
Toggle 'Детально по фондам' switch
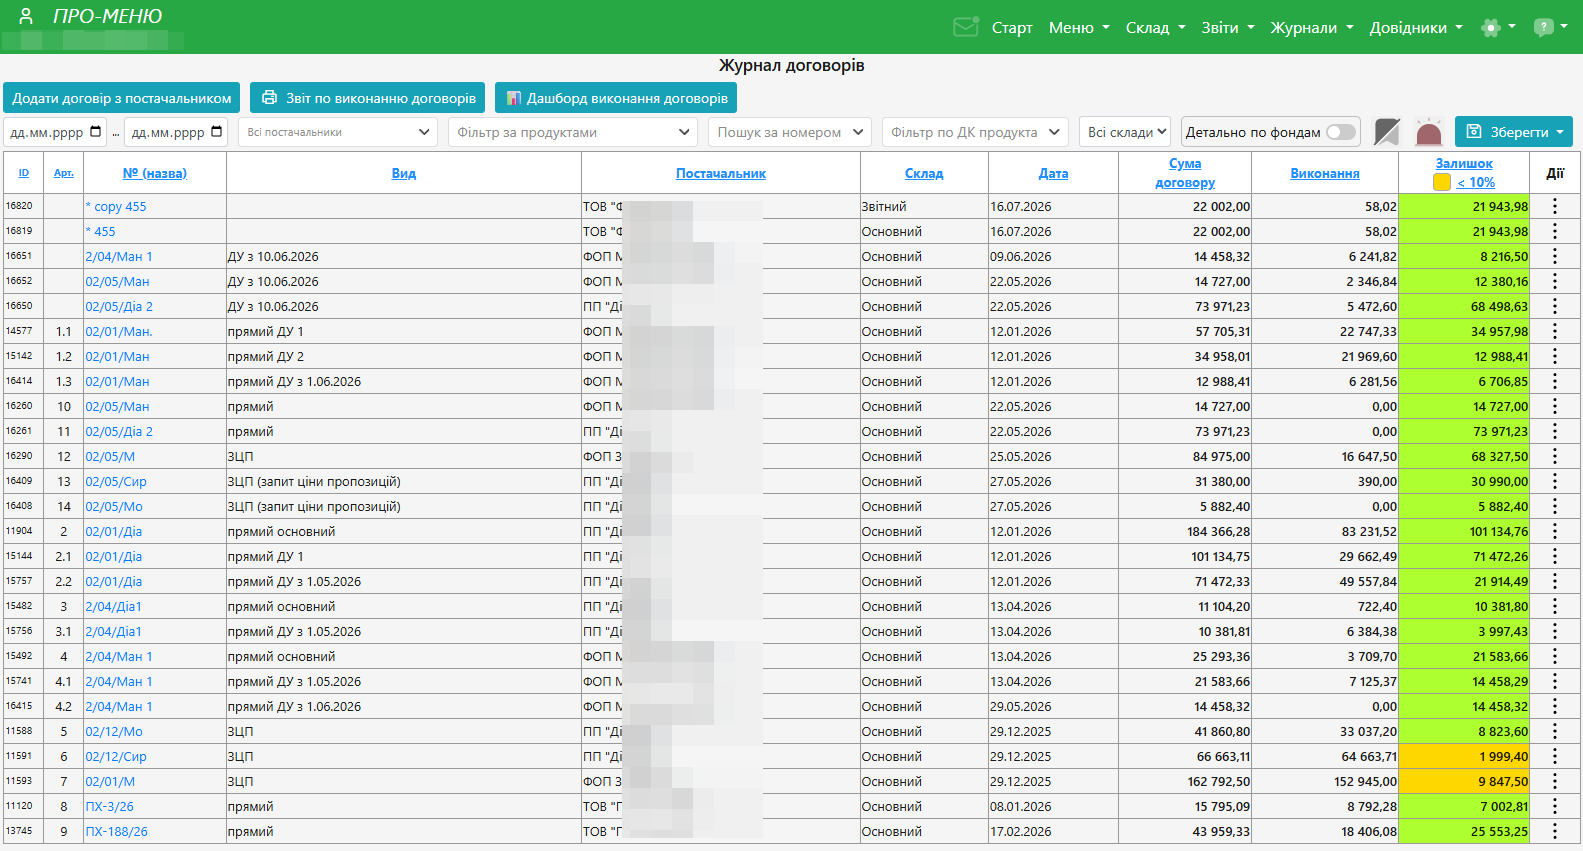pos(1340,132)
